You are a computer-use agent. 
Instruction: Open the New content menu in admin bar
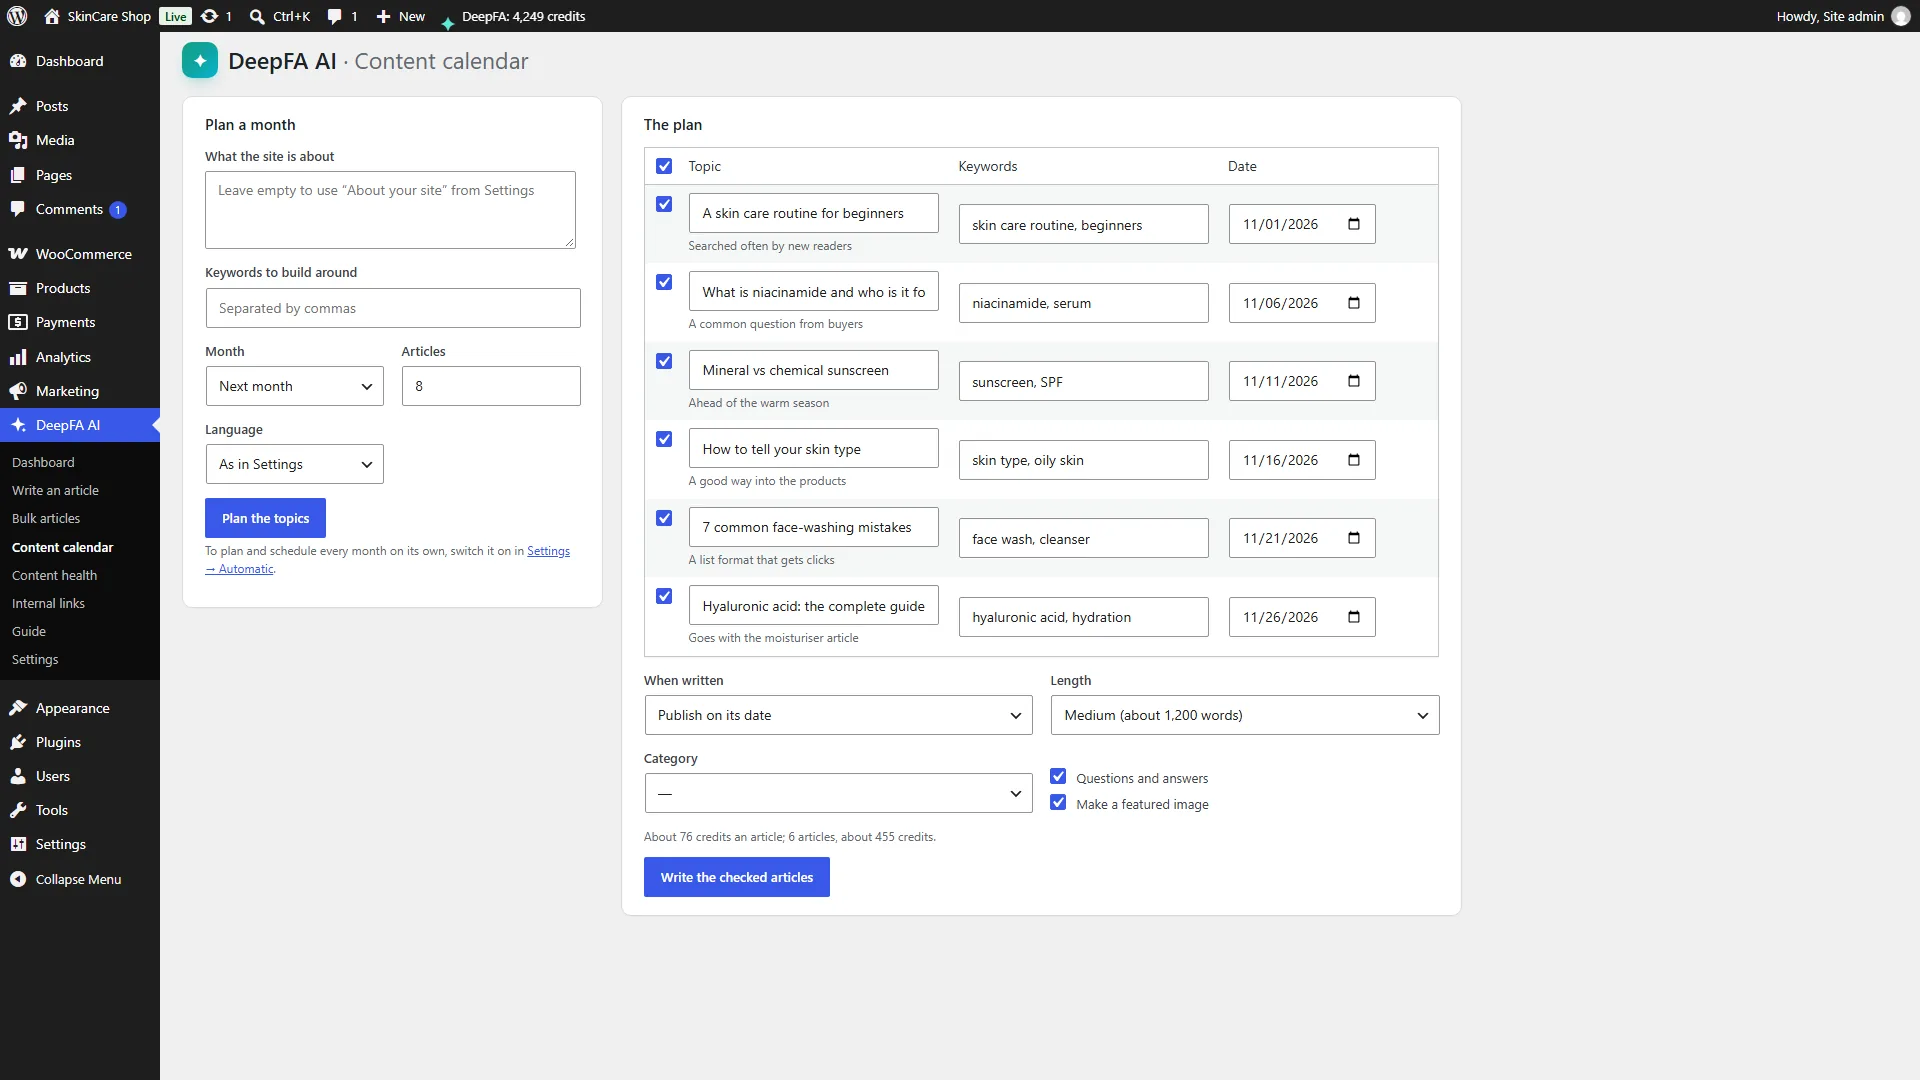[400, 16]
